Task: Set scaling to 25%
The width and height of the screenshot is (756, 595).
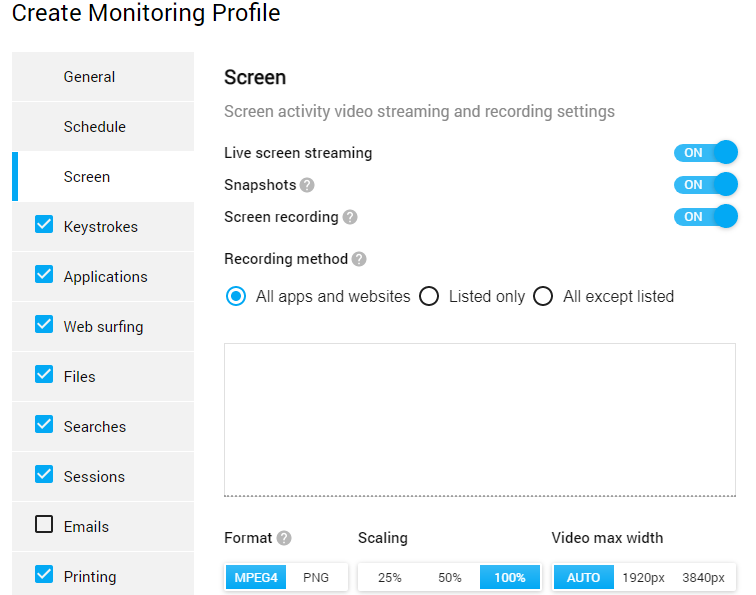Action: pyautogui.click(x=390, y=577)
